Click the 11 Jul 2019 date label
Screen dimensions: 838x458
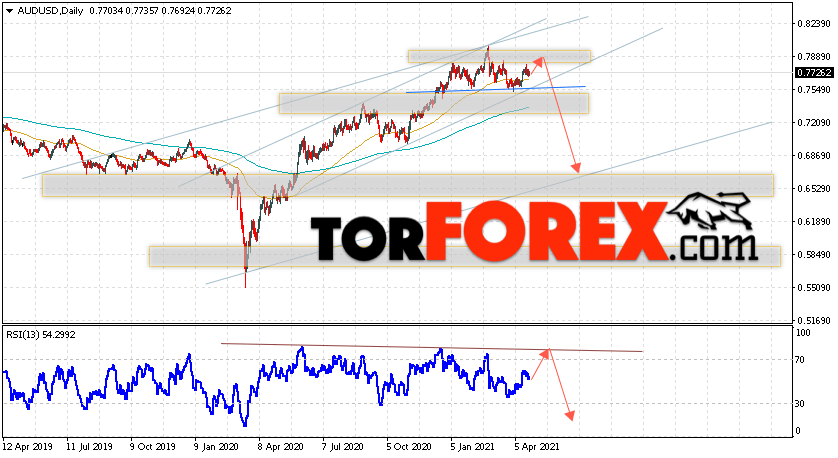click(x=89, y=446)
